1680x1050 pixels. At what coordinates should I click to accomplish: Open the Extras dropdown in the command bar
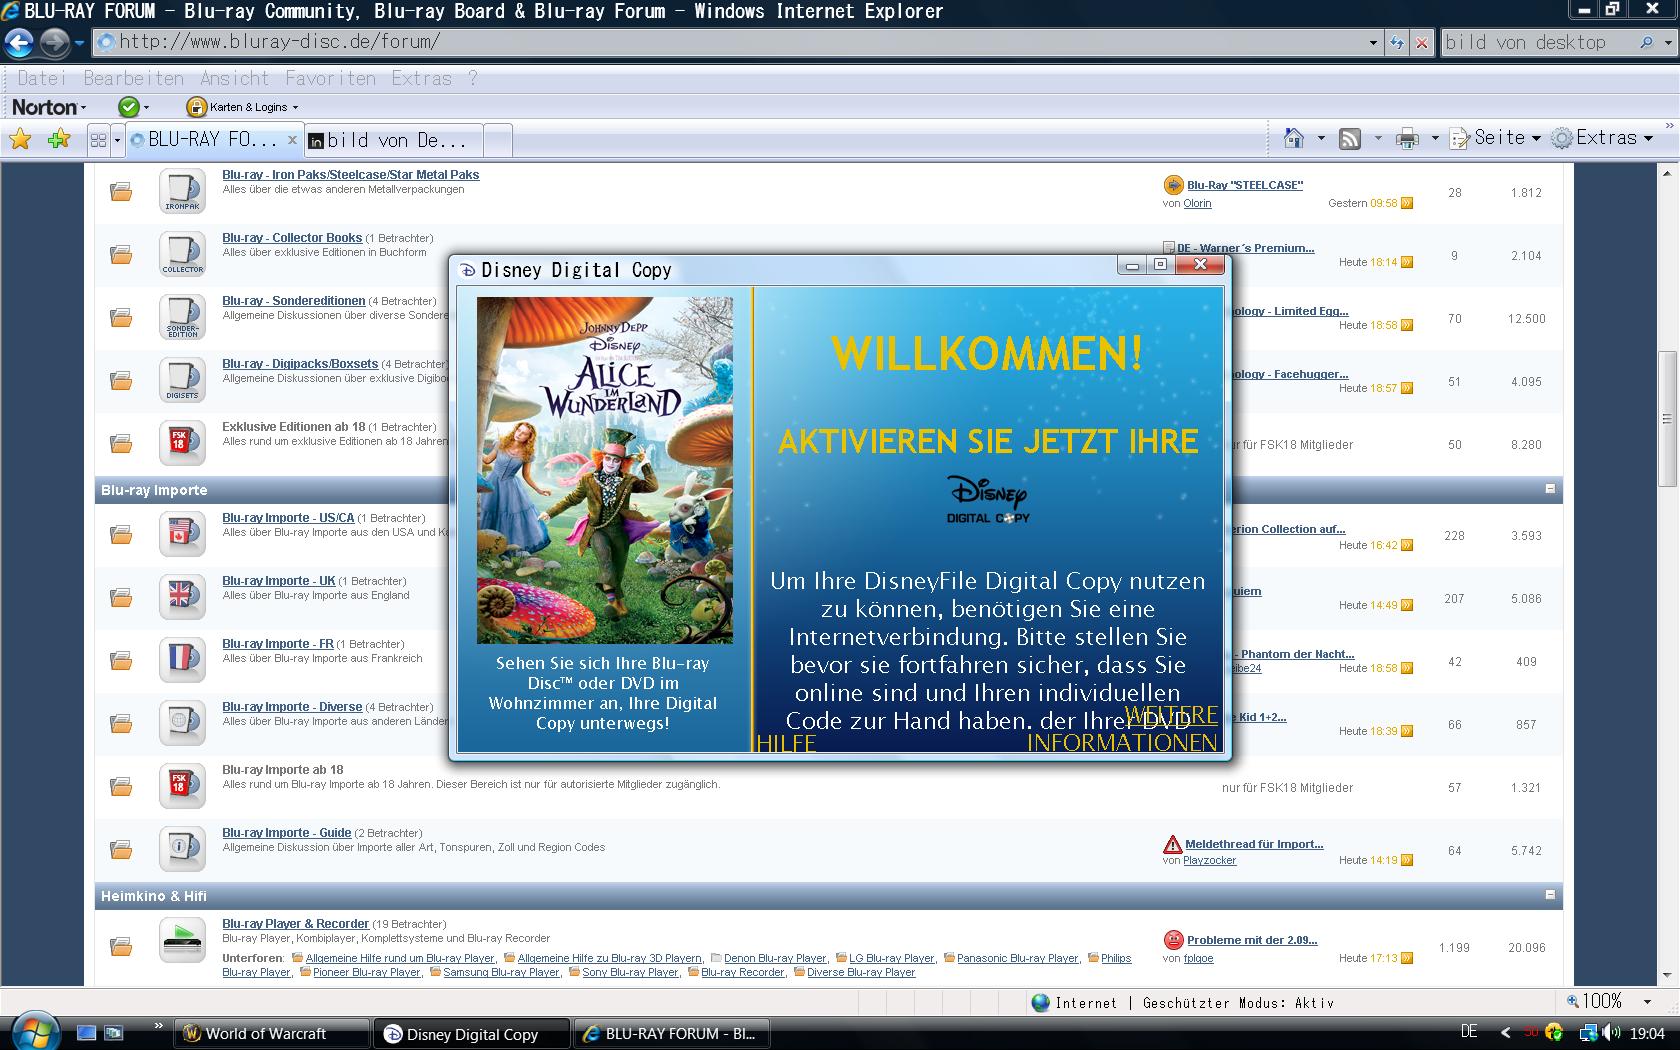pos(1604,138)
